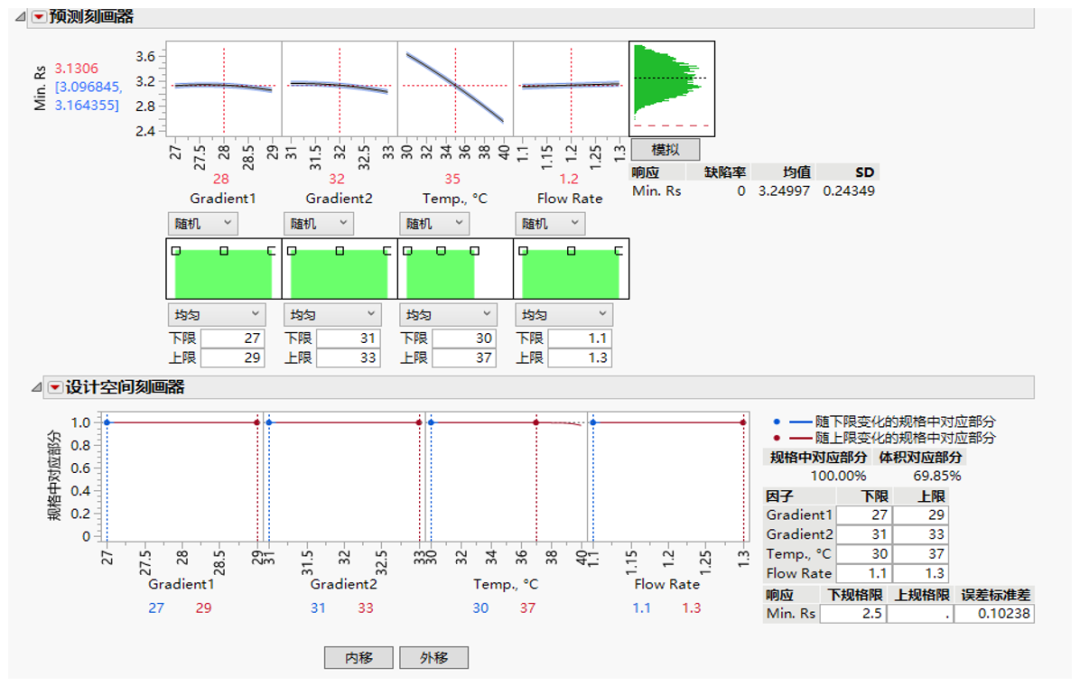This screenshot has width=1080, height=686.
Task: Open the 均匀 distribution dropdown for Temp.
Action: click(x=448, y=315)
